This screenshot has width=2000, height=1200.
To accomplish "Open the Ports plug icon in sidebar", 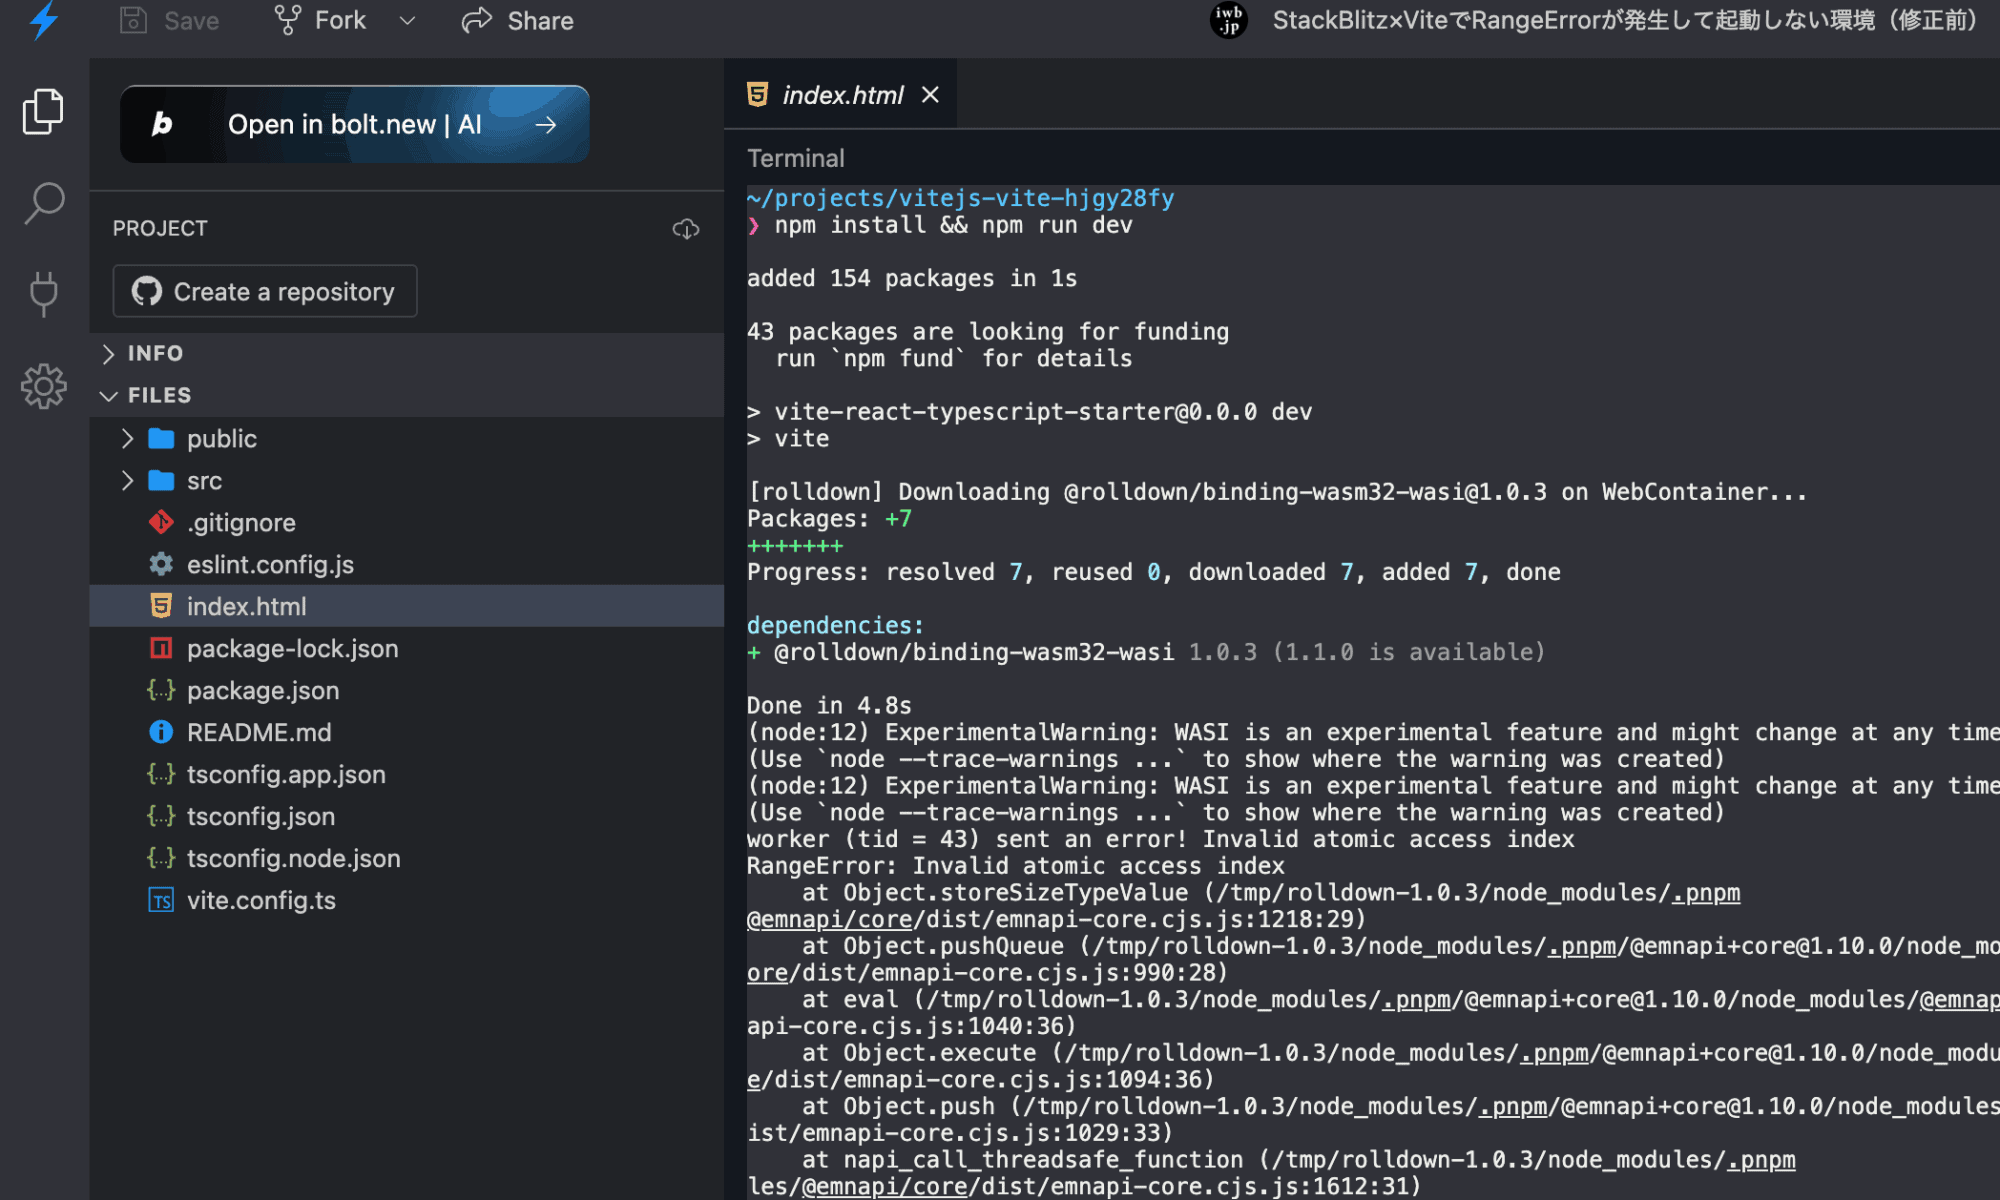I will click(44, 294).
